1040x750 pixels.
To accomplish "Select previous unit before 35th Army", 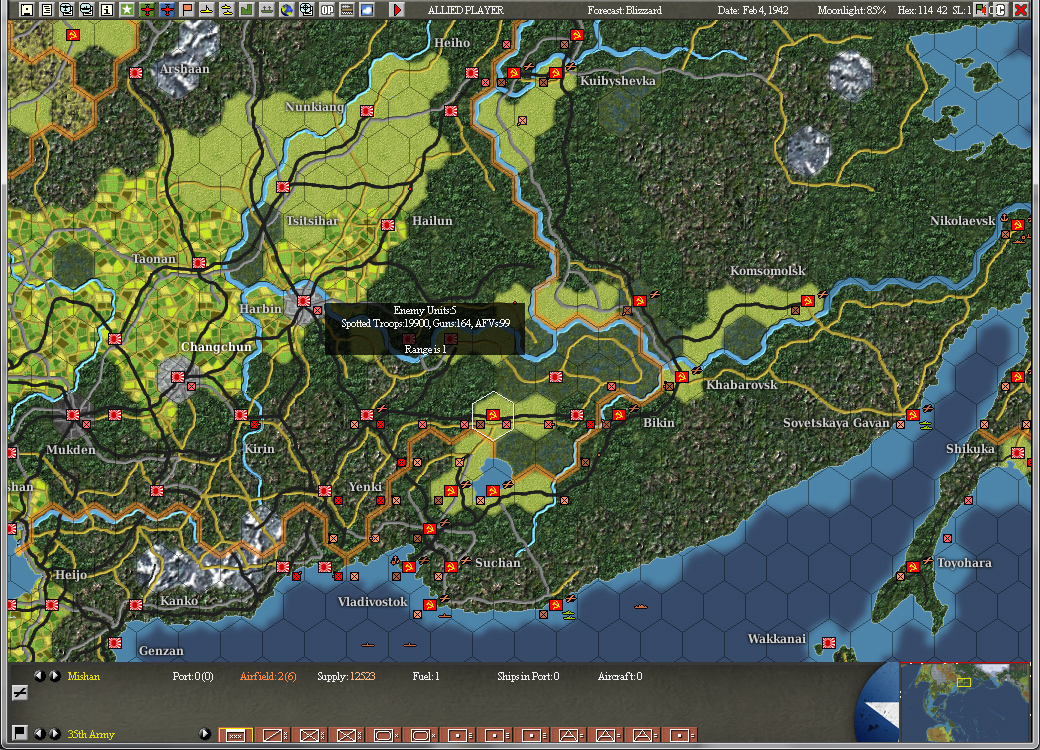I will pos(40,733).
